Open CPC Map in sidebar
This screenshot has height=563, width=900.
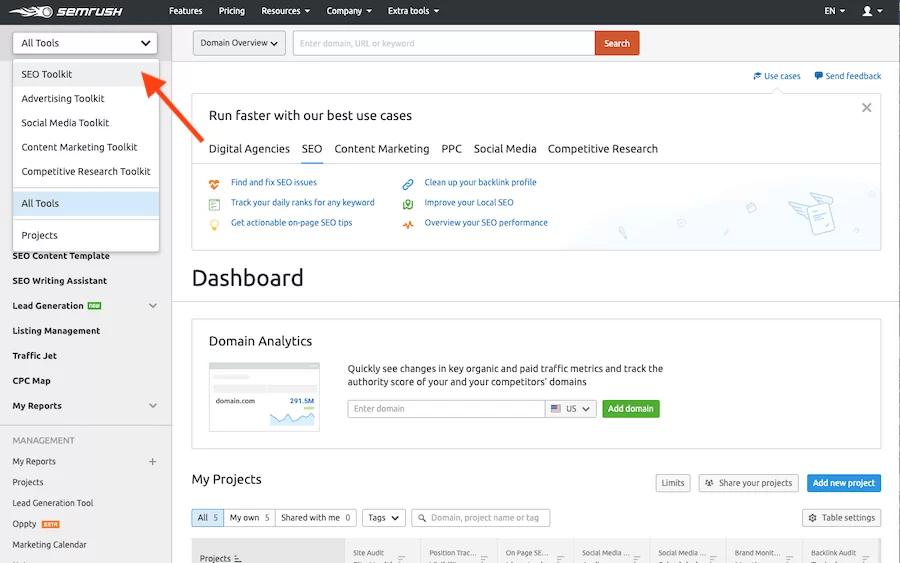point(32,380)
